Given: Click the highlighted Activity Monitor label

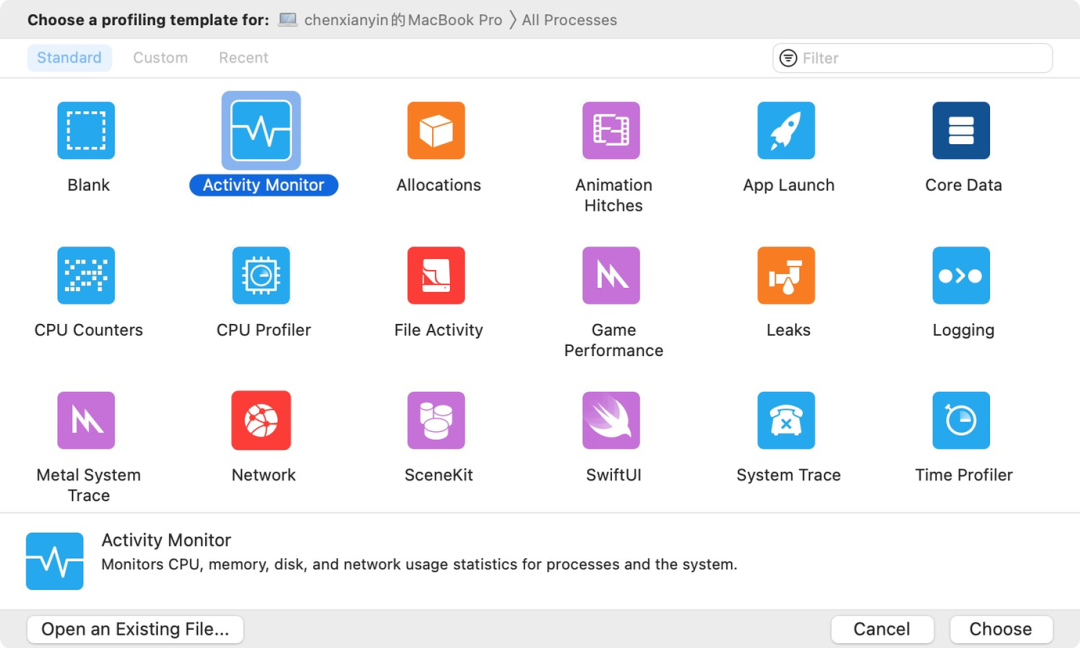Looking at the screenshot, I should [264, 185].
